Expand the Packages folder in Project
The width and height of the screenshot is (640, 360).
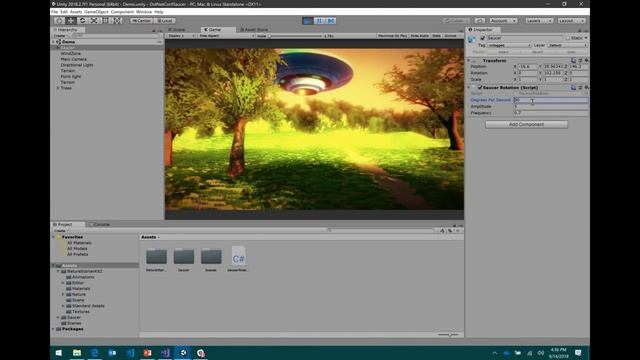pyautogui.click(x=53, y=329)
